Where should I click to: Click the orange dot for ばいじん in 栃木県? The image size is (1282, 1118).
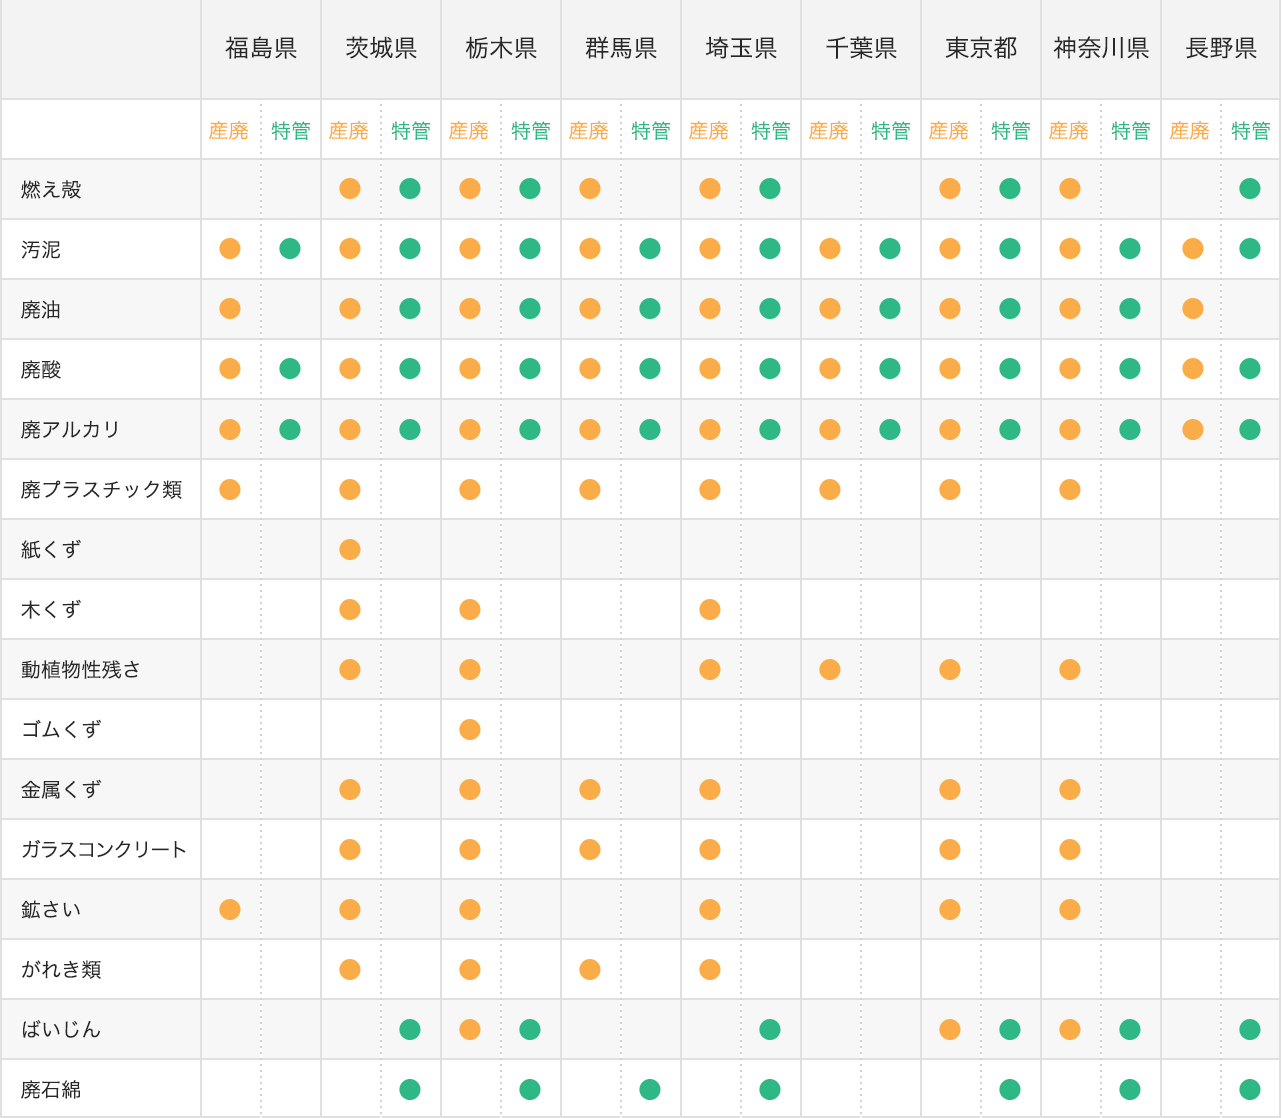470,1029
